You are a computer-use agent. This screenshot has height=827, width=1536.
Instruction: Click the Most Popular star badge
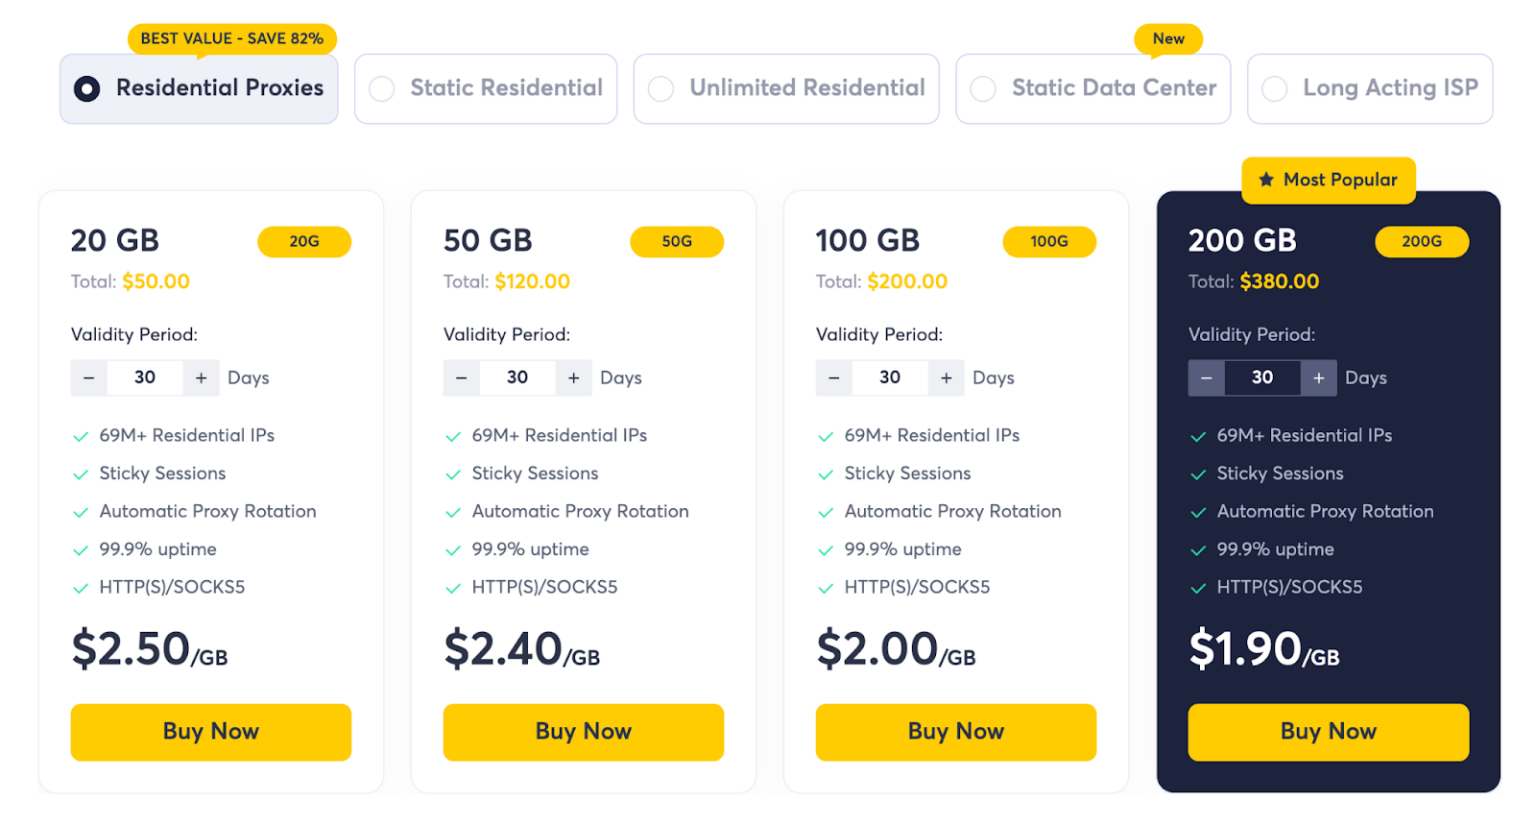point(1328,180)
